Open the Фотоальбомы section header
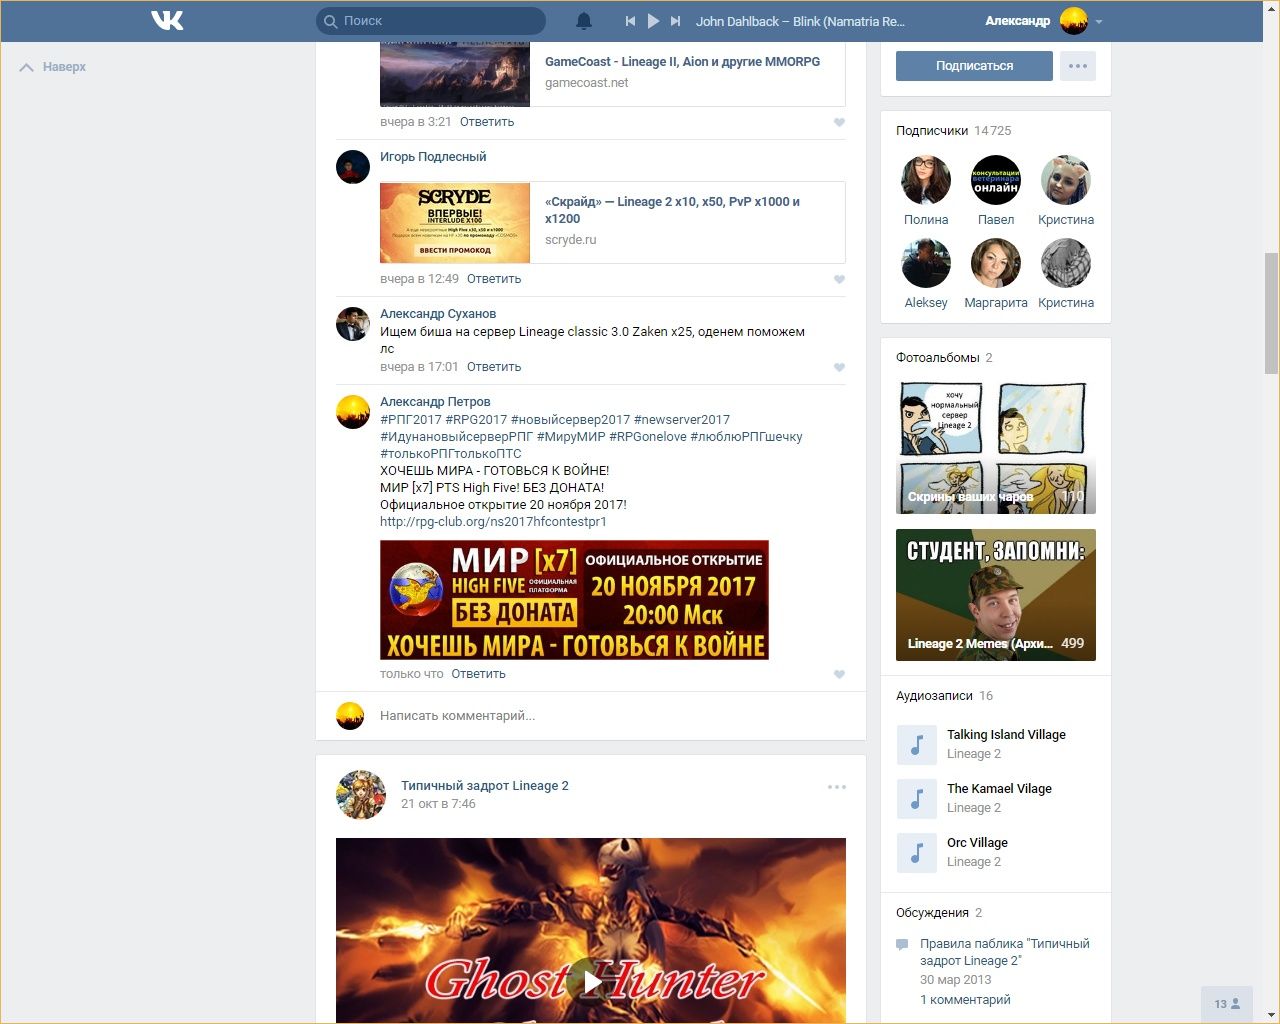The image size is (1280, 1024). 944,358
